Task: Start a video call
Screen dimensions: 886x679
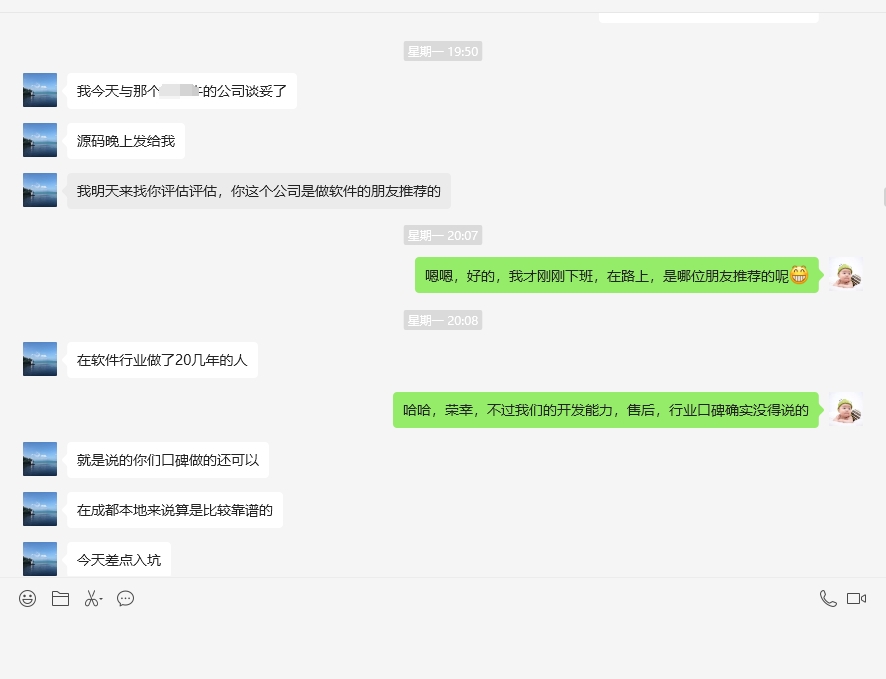Action: [856, 599]
